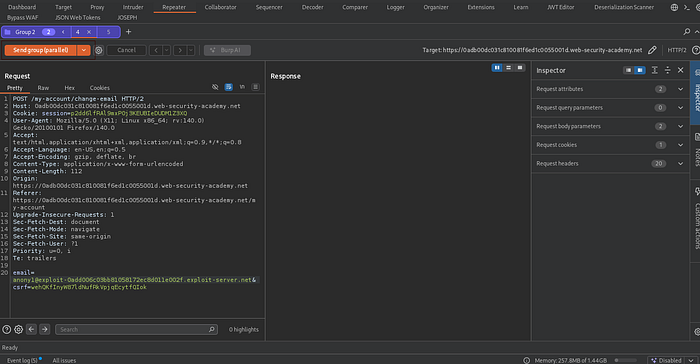Click the memory info icon
The image size is (700, 364).
[x=527, y=360]
